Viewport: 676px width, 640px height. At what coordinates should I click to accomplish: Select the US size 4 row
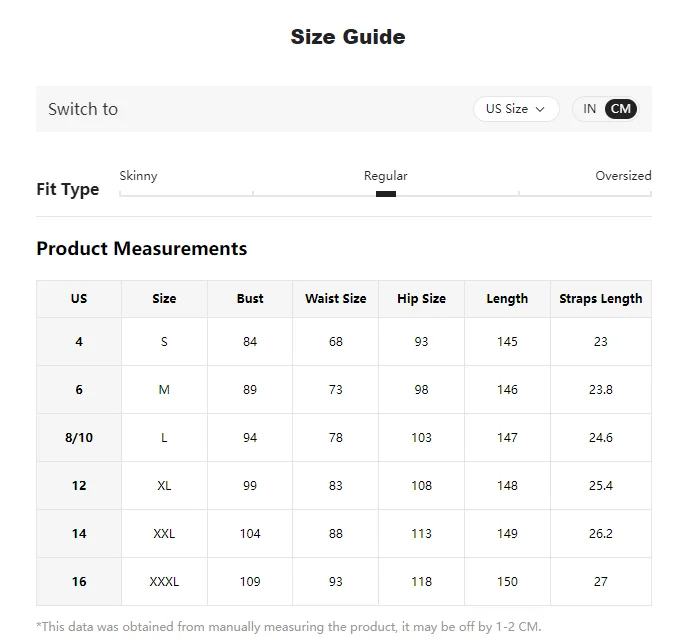tap(344, 342)
